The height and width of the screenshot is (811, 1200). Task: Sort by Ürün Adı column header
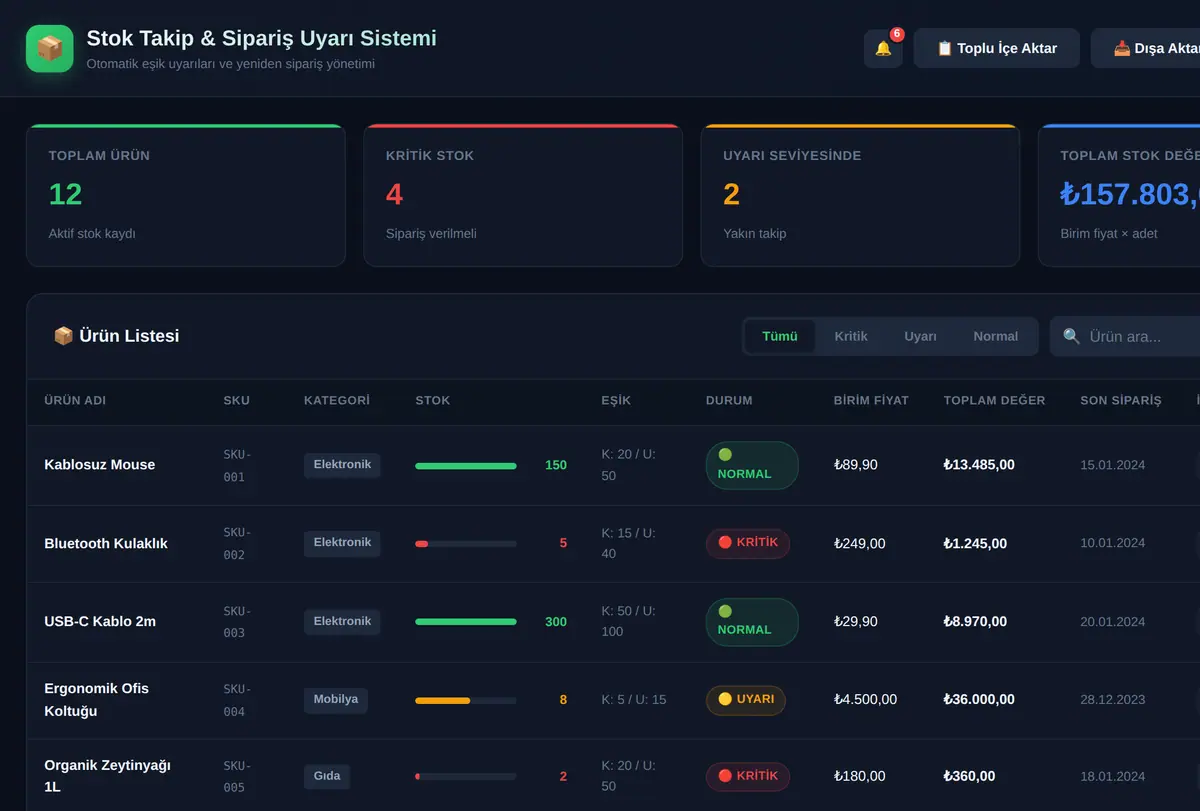75,400
